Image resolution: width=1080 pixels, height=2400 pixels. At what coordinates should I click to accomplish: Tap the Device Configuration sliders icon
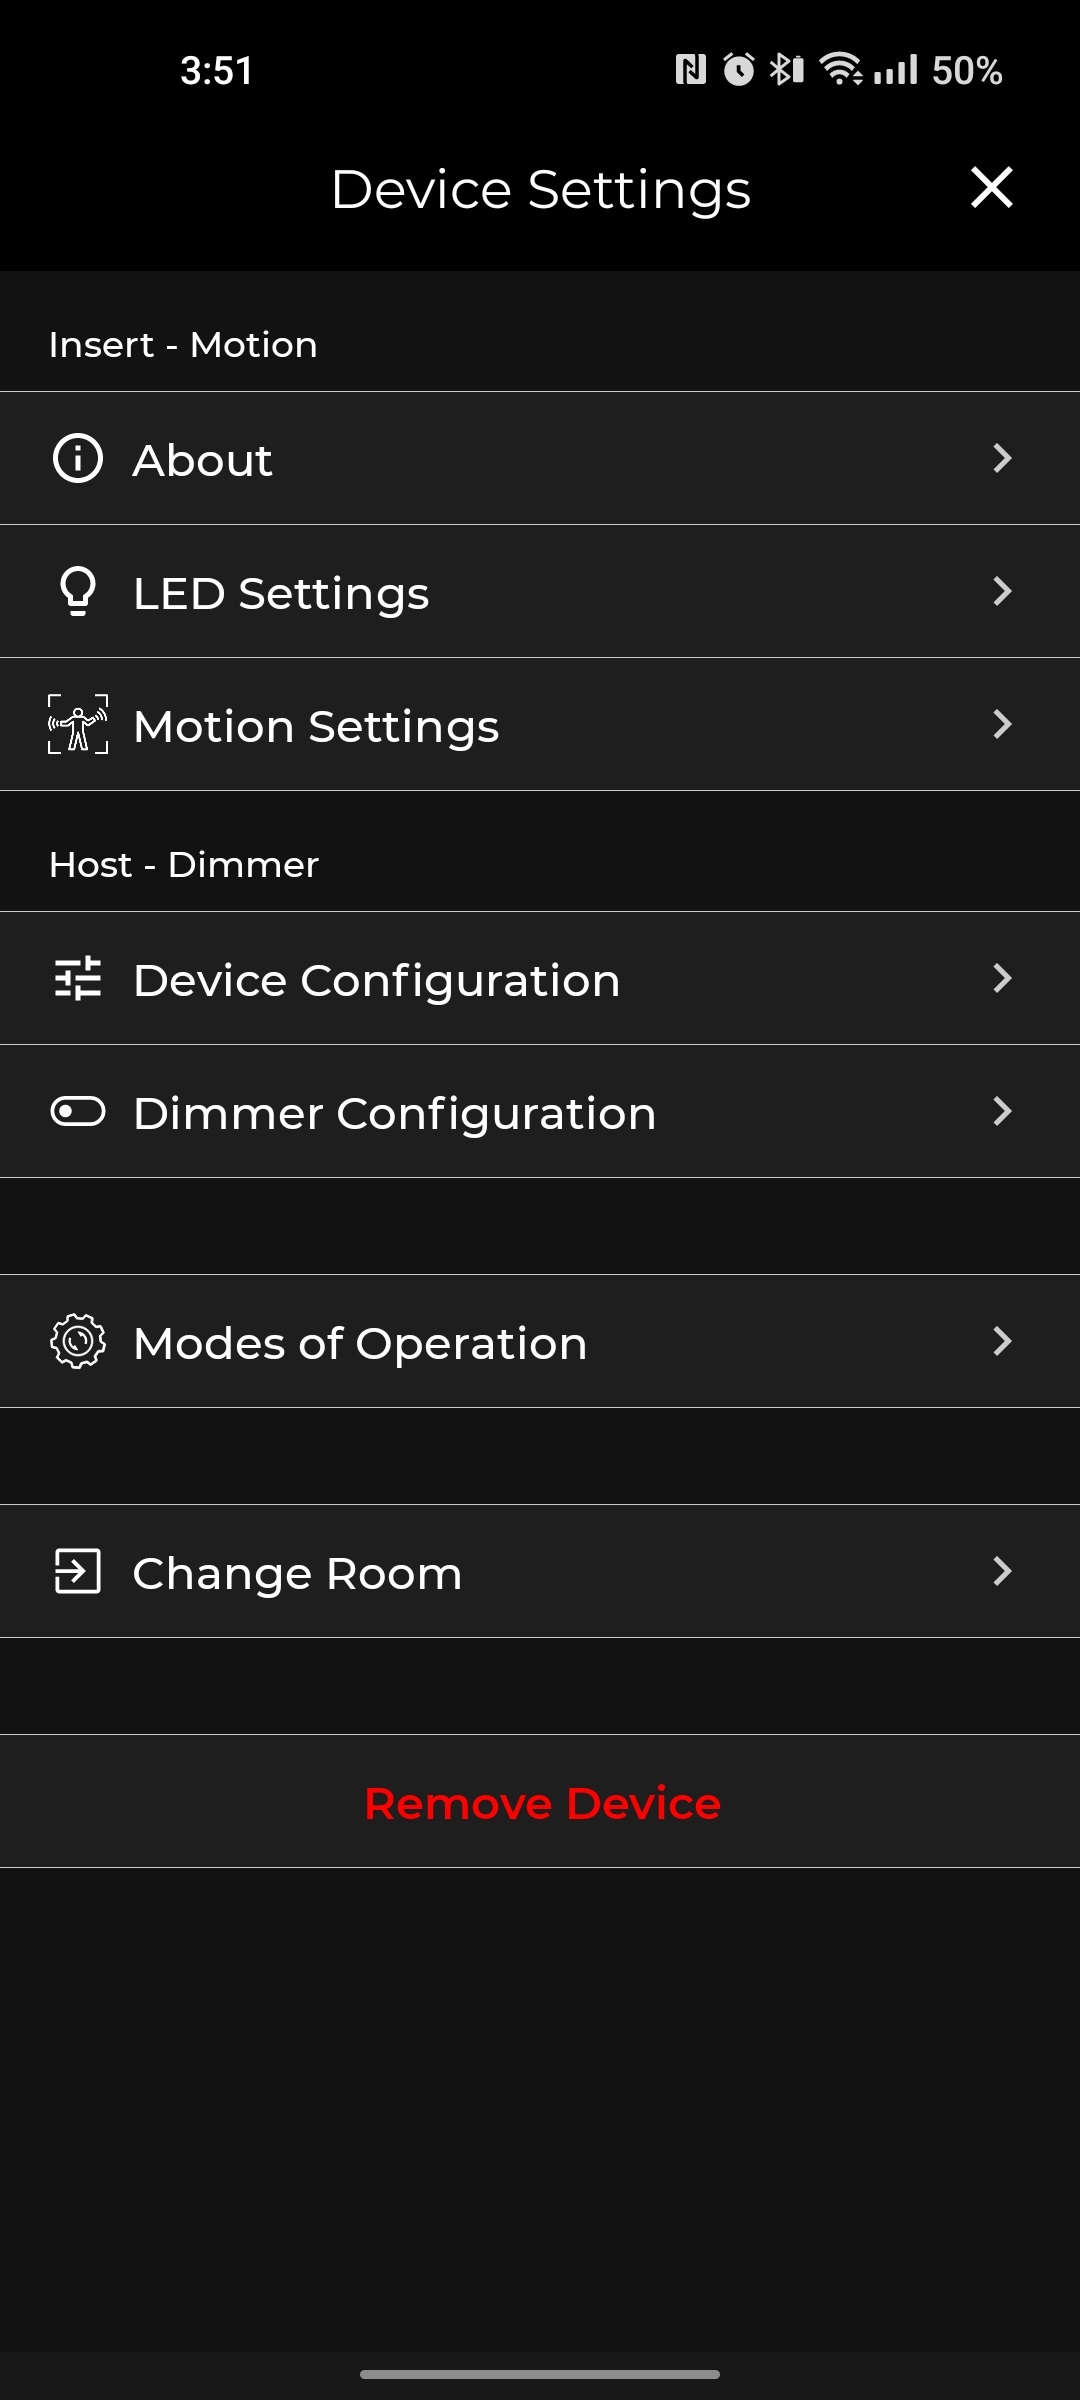click(78, 978)
